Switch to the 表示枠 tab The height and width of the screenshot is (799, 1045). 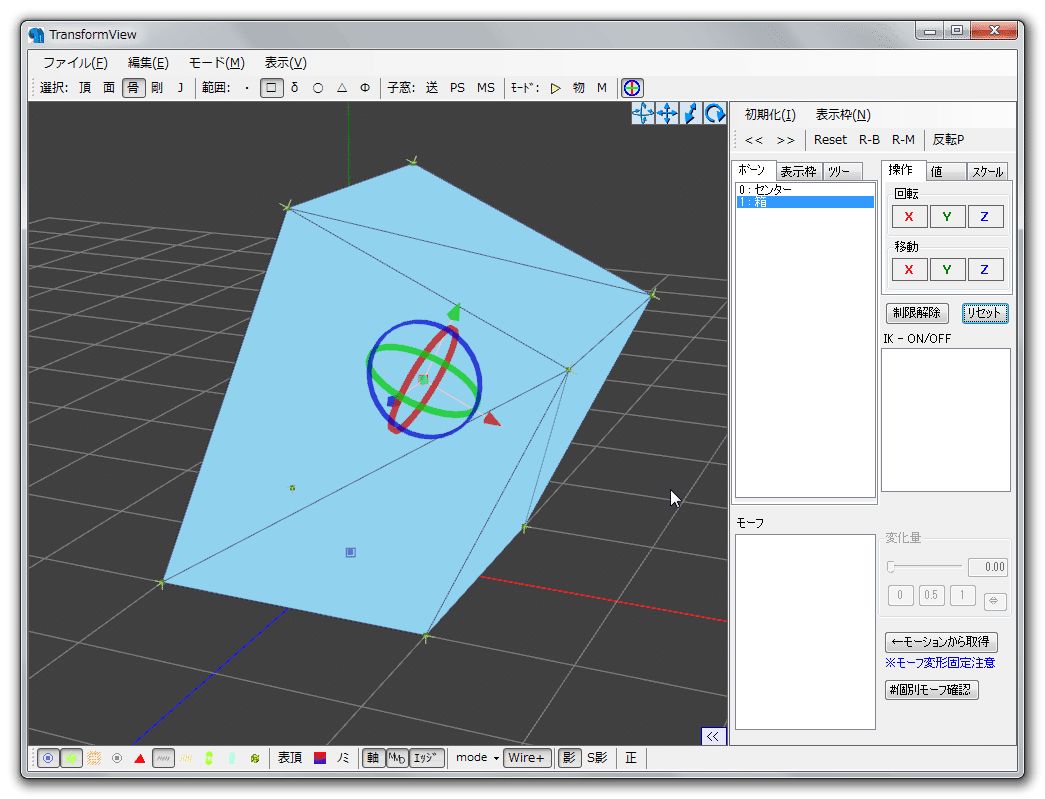point(798,172)
